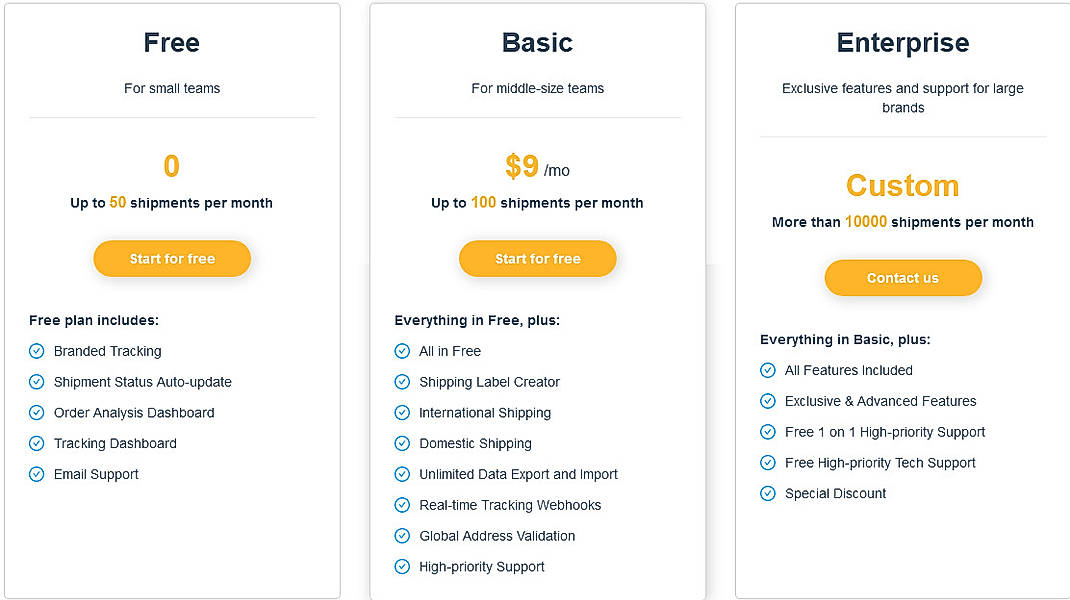The height and width of the screenshot is (600, 1070).
Task: Click the check beside Order Analysis Dashboard
Action: click(x=36, y=412)
